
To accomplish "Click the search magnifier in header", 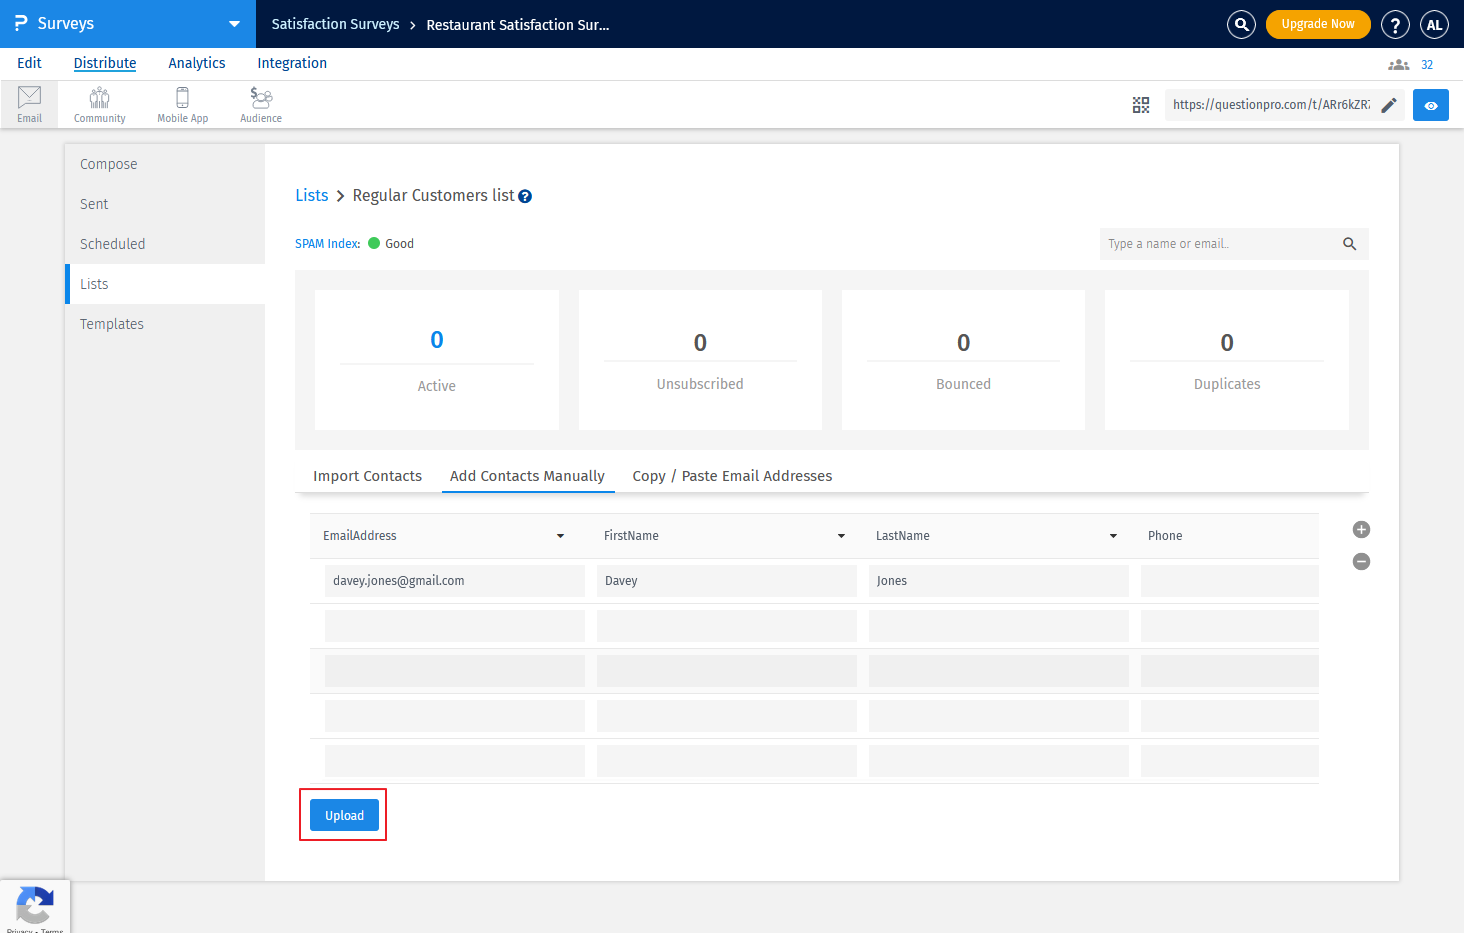I will tap(1241, 24).
